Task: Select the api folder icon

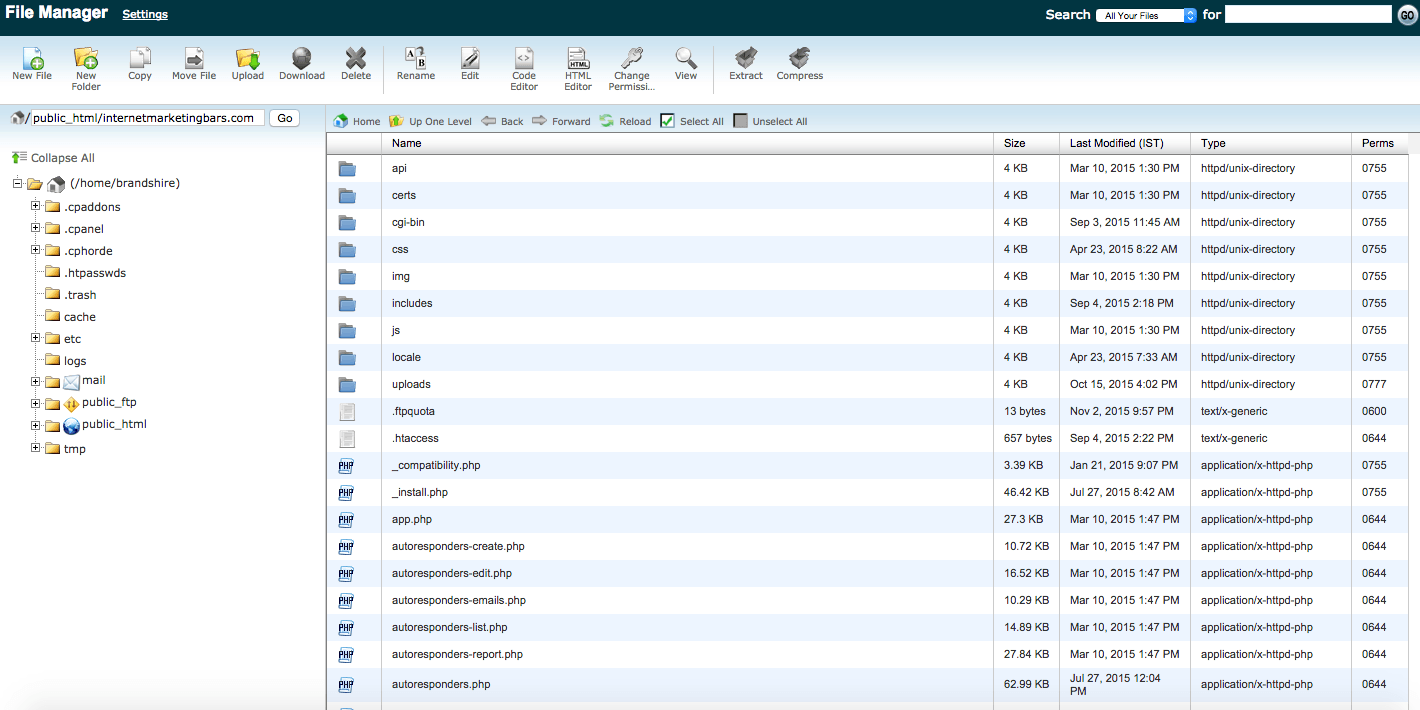Action: (x=347, y=169)
